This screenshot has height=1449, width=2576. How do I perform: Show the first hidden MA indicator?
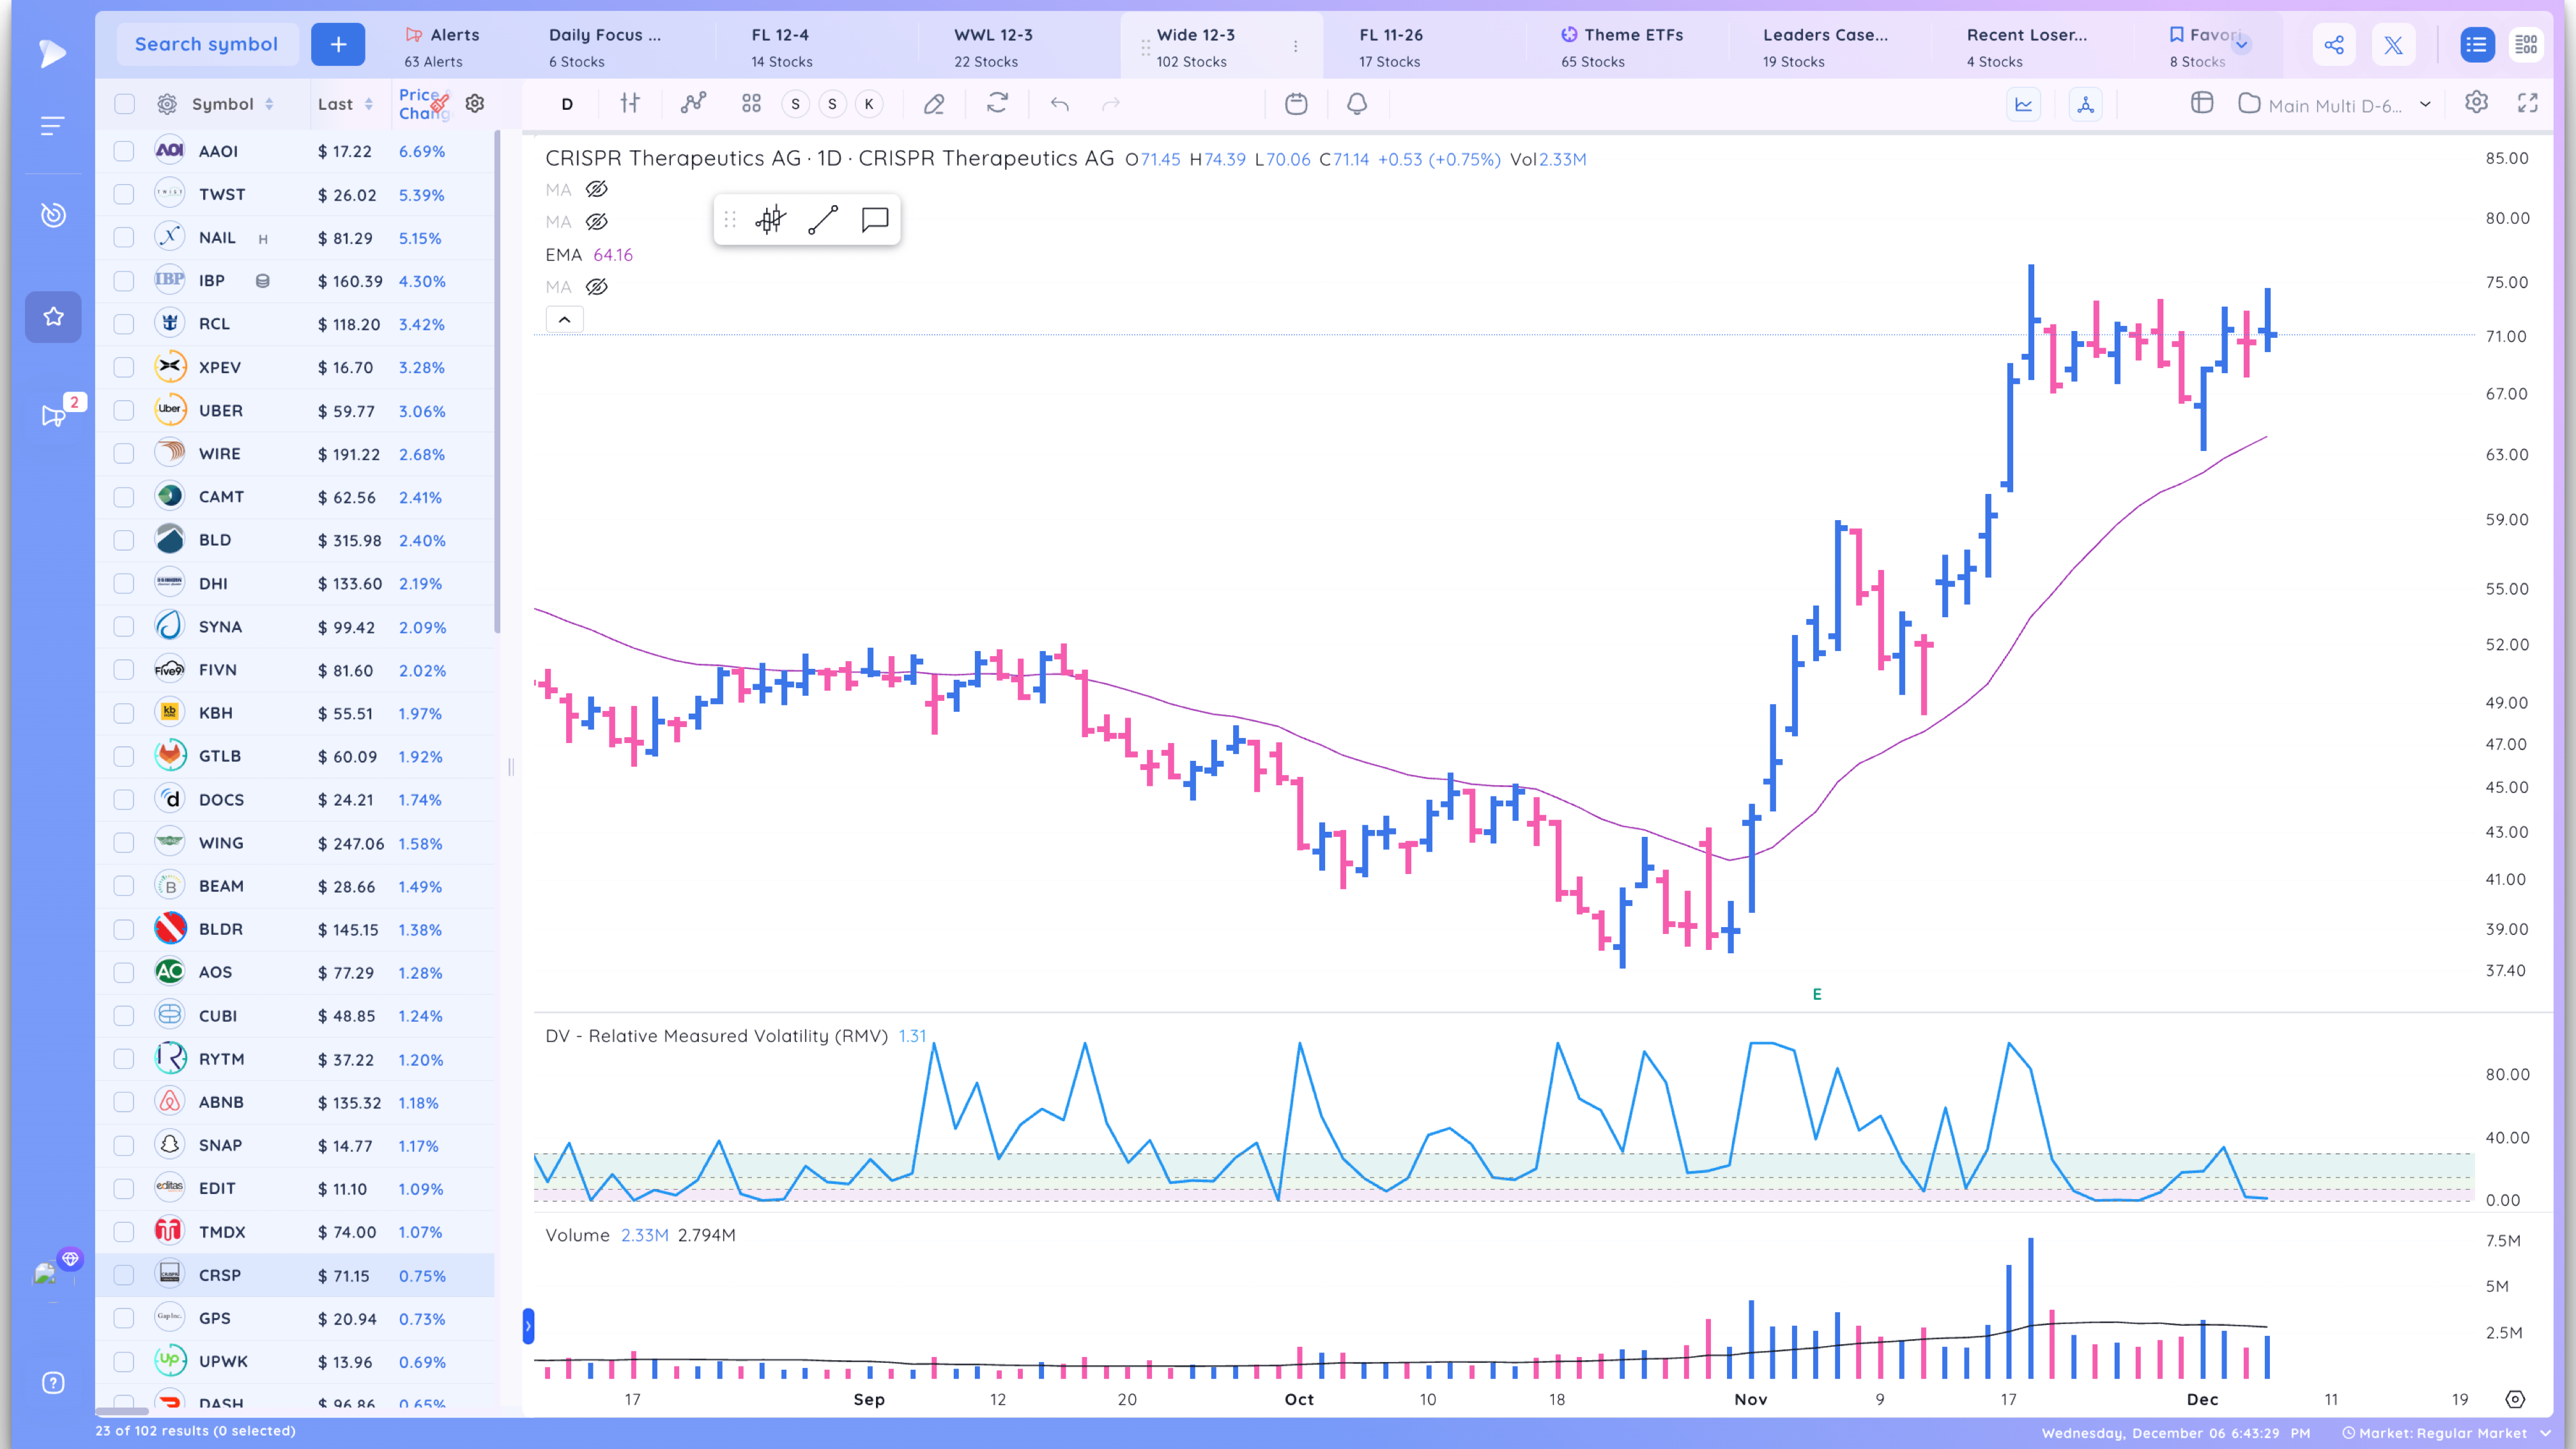coord(596,189)
